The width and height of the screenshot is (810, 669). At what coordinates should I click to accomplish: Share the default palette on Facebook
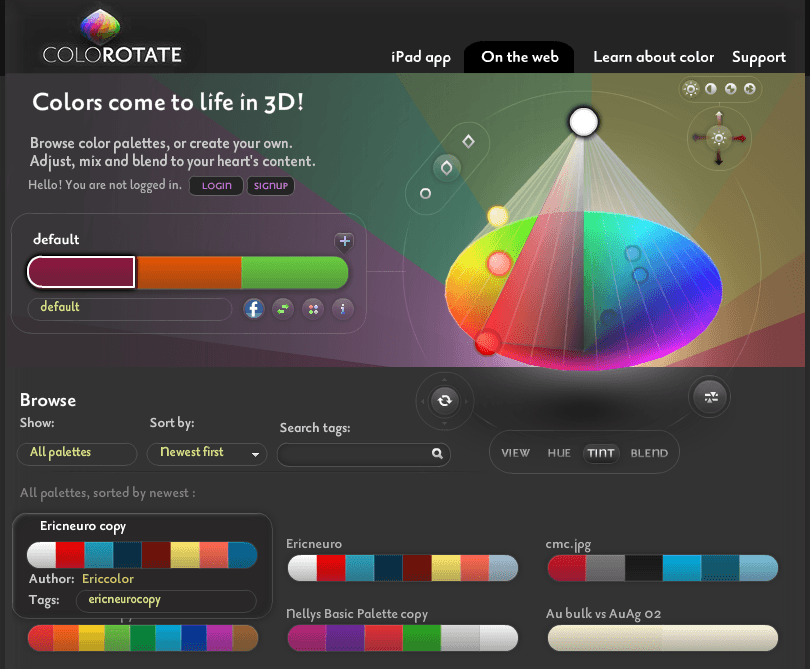pos(254,309)
